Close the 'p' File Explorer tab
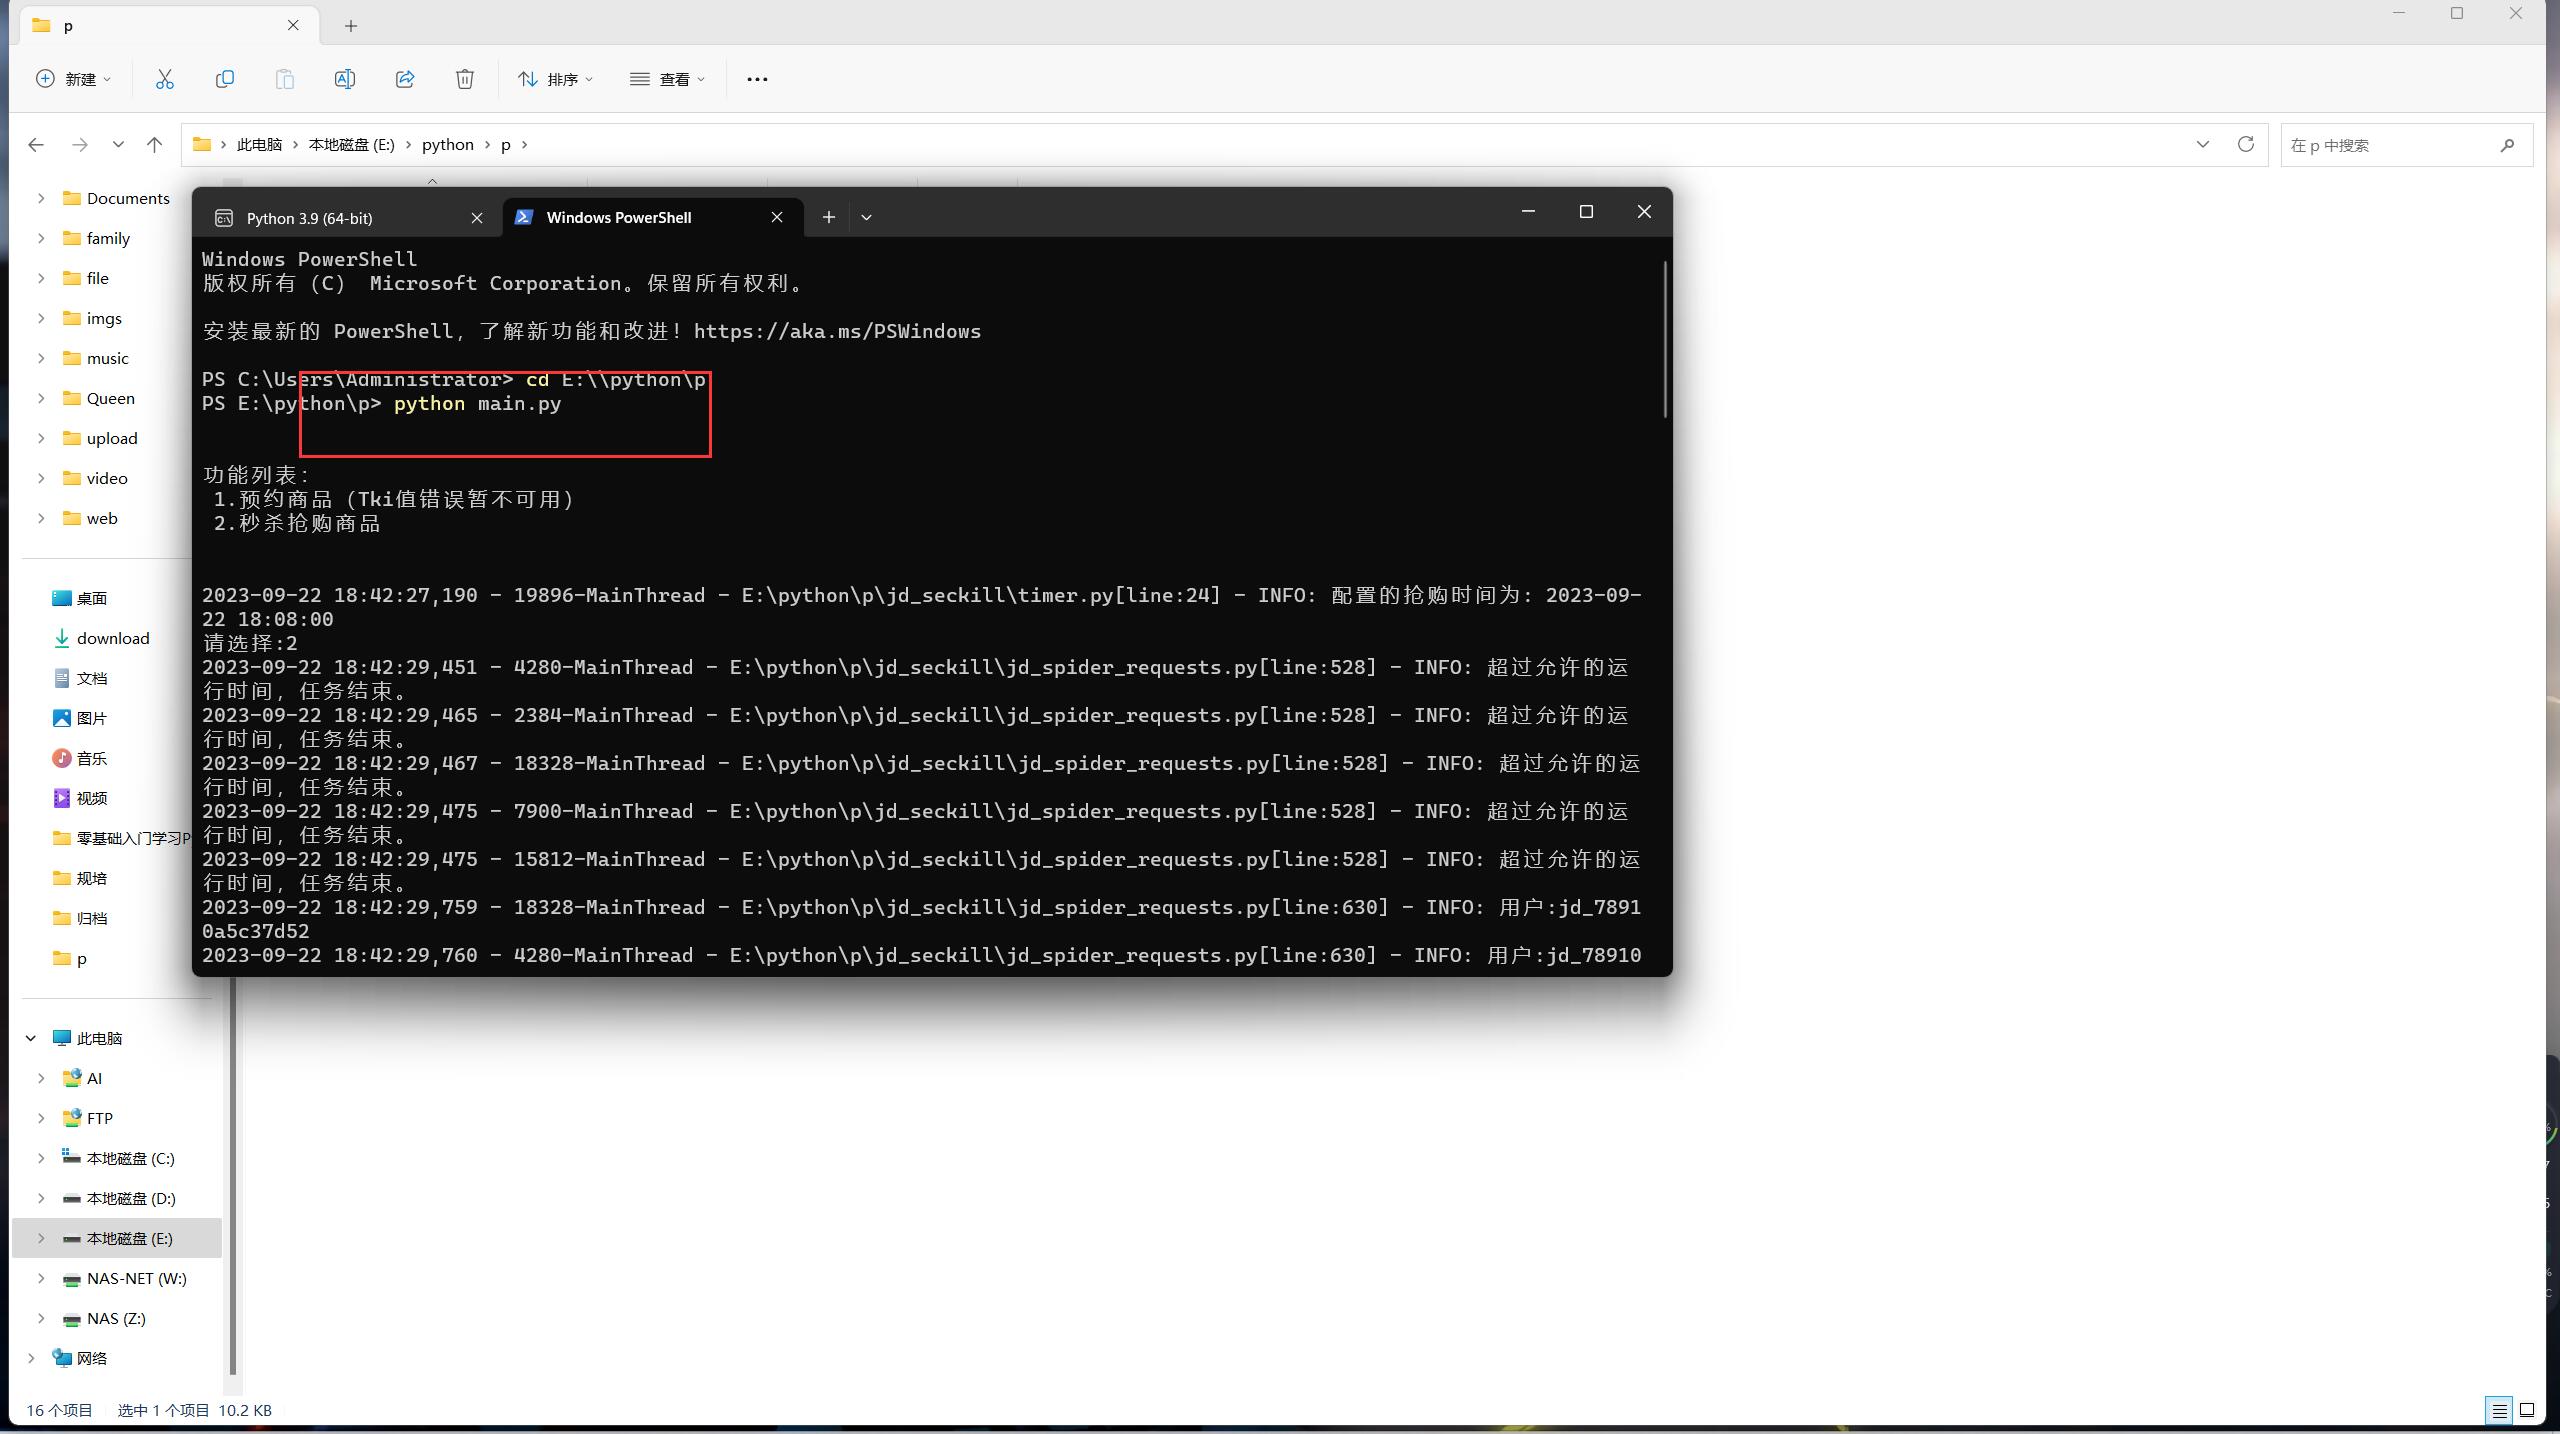Image resolution: width=2560 pixels, height=1434 pixels. point(293,25)
